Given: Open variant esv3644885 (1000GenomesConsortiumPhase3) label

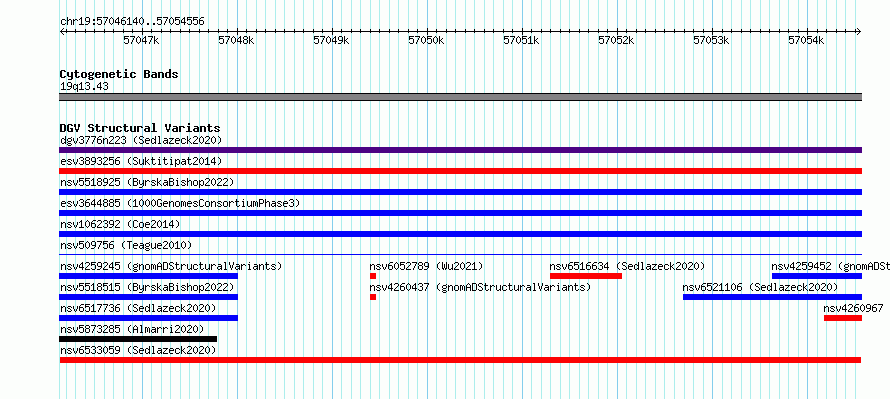Looking at the screenshot, I should click(x=180, y=203).
